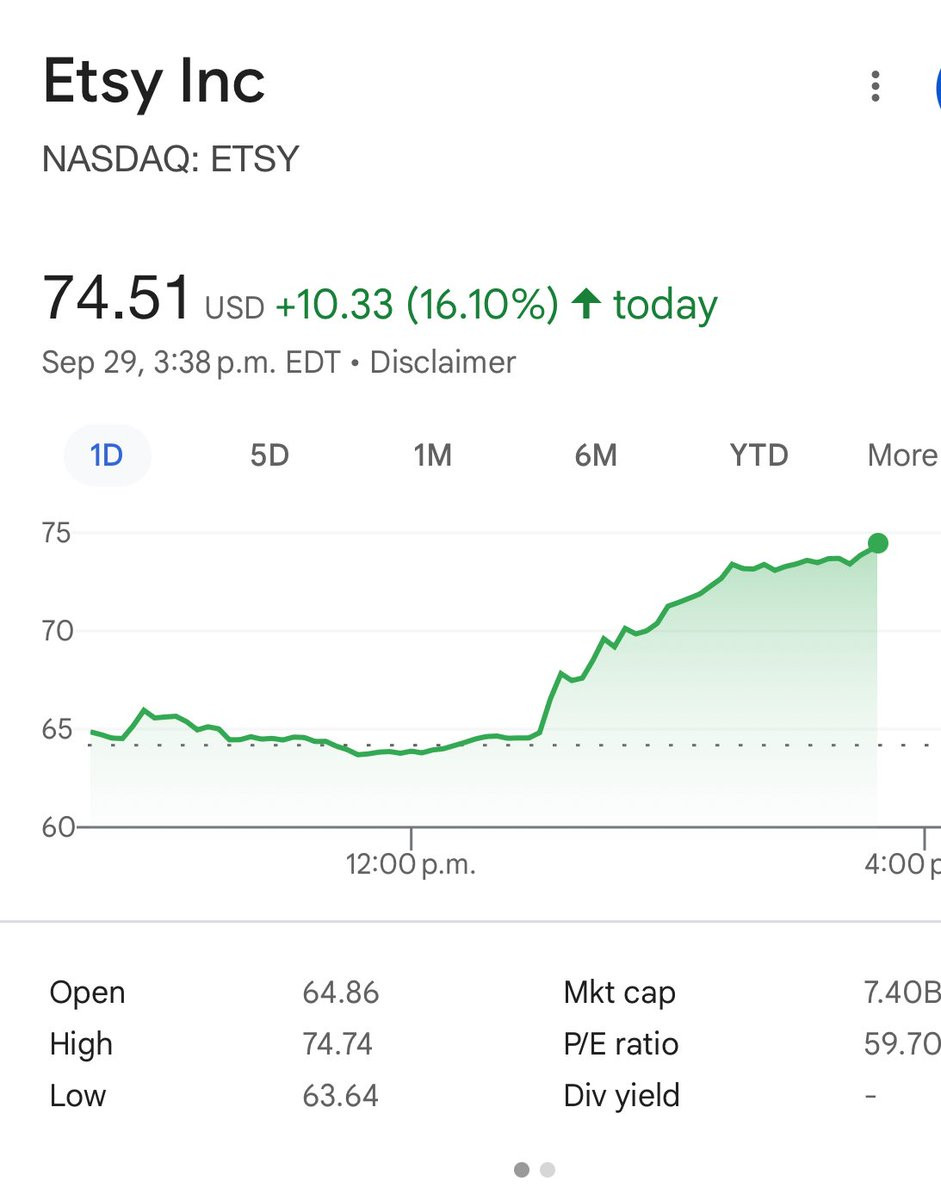Click the green up arrow beside today
This screenshot has width=941, height=1200.
(585, 304)
